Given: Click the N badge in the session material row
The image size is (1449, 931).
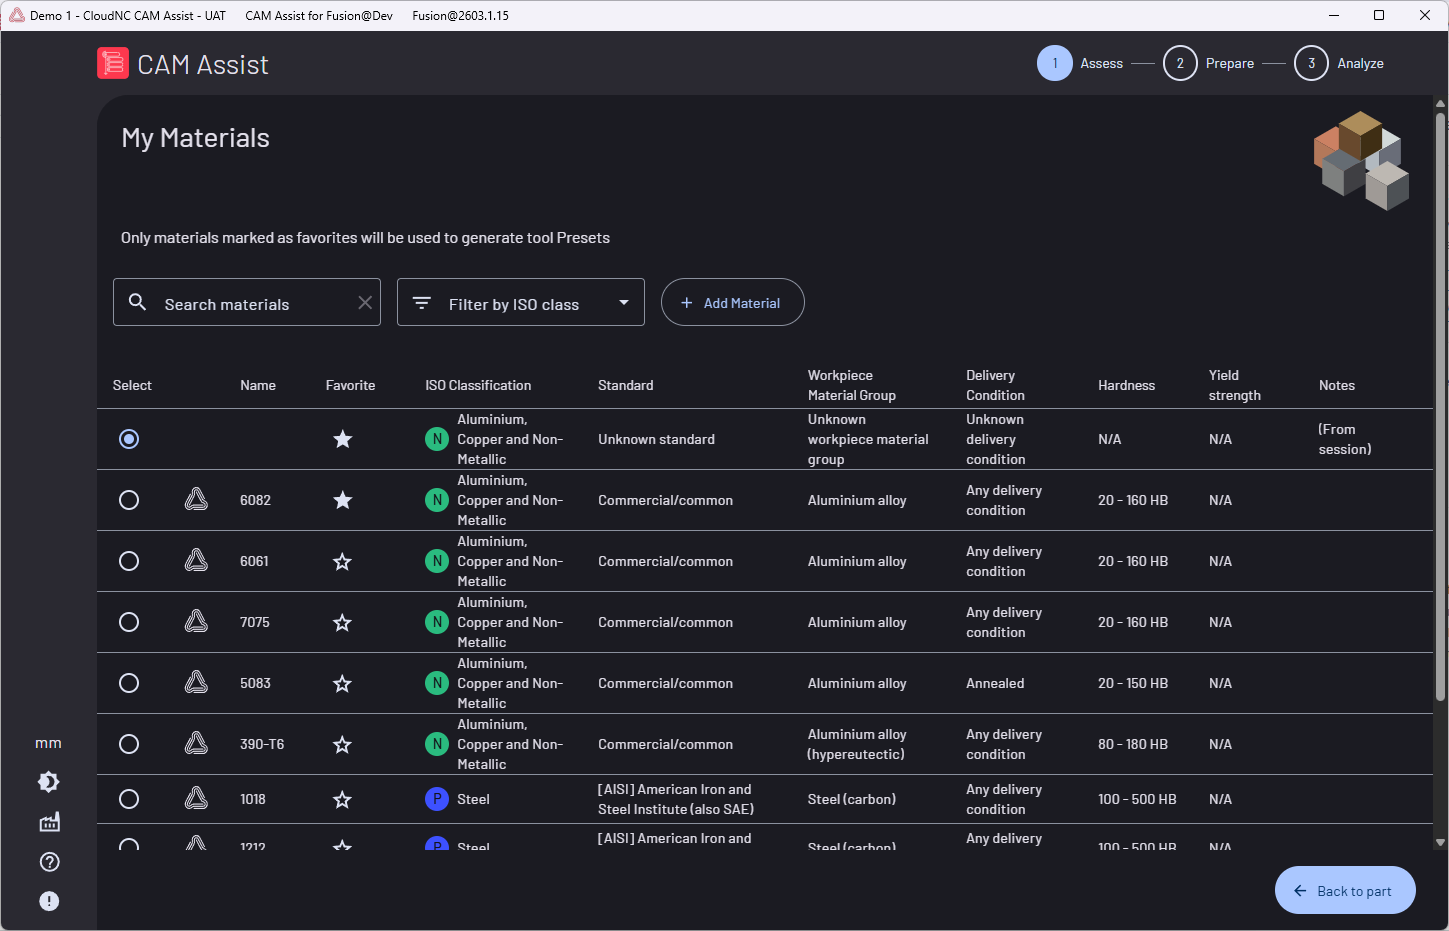Looking at the screenshot, I should pyautogui.click(x=437, y=439).
